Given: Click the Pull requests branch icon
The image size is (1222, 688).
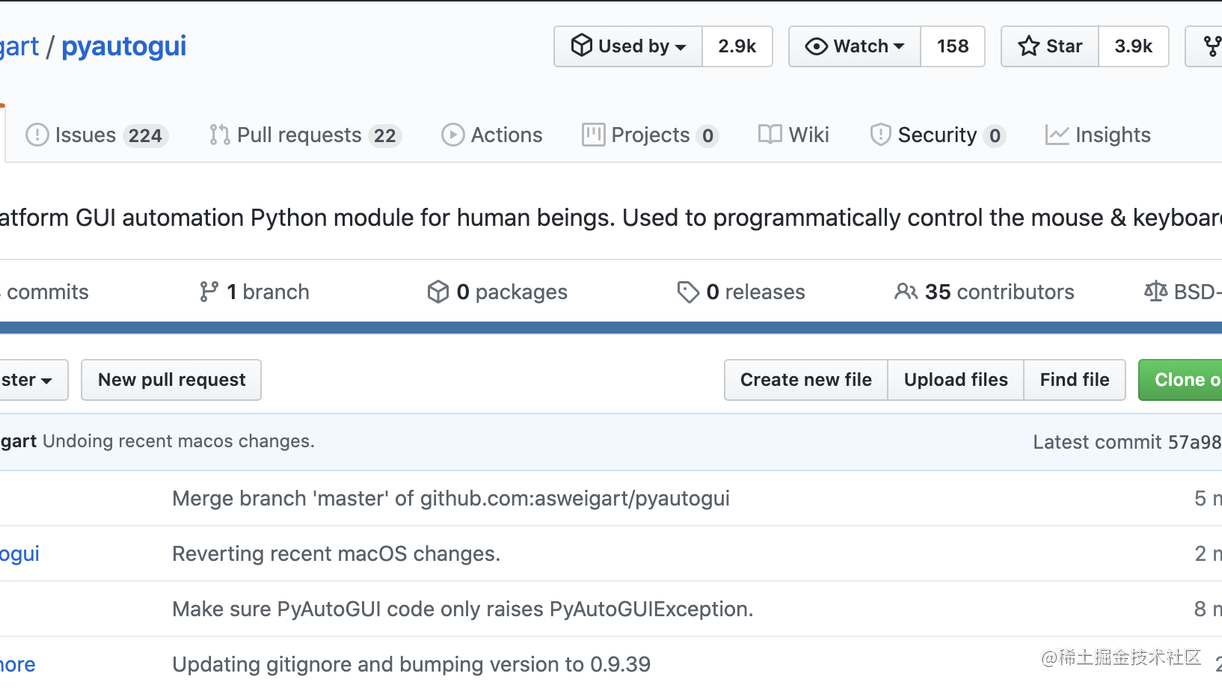Looking at the screenshot, I should [219, 134].
